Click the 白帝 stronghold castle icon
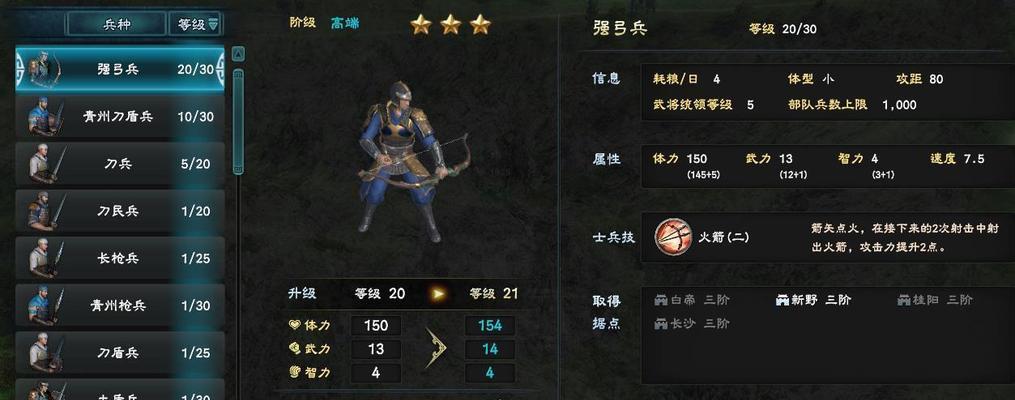 point(661,300)
